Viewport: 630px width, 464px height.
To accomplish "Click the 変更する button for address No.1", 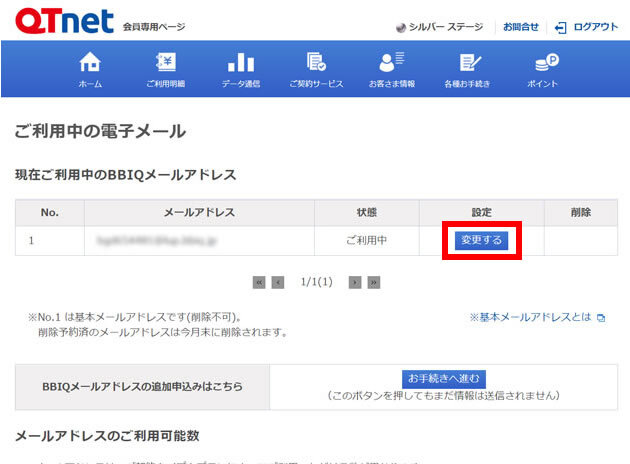I will click(482, 241).
